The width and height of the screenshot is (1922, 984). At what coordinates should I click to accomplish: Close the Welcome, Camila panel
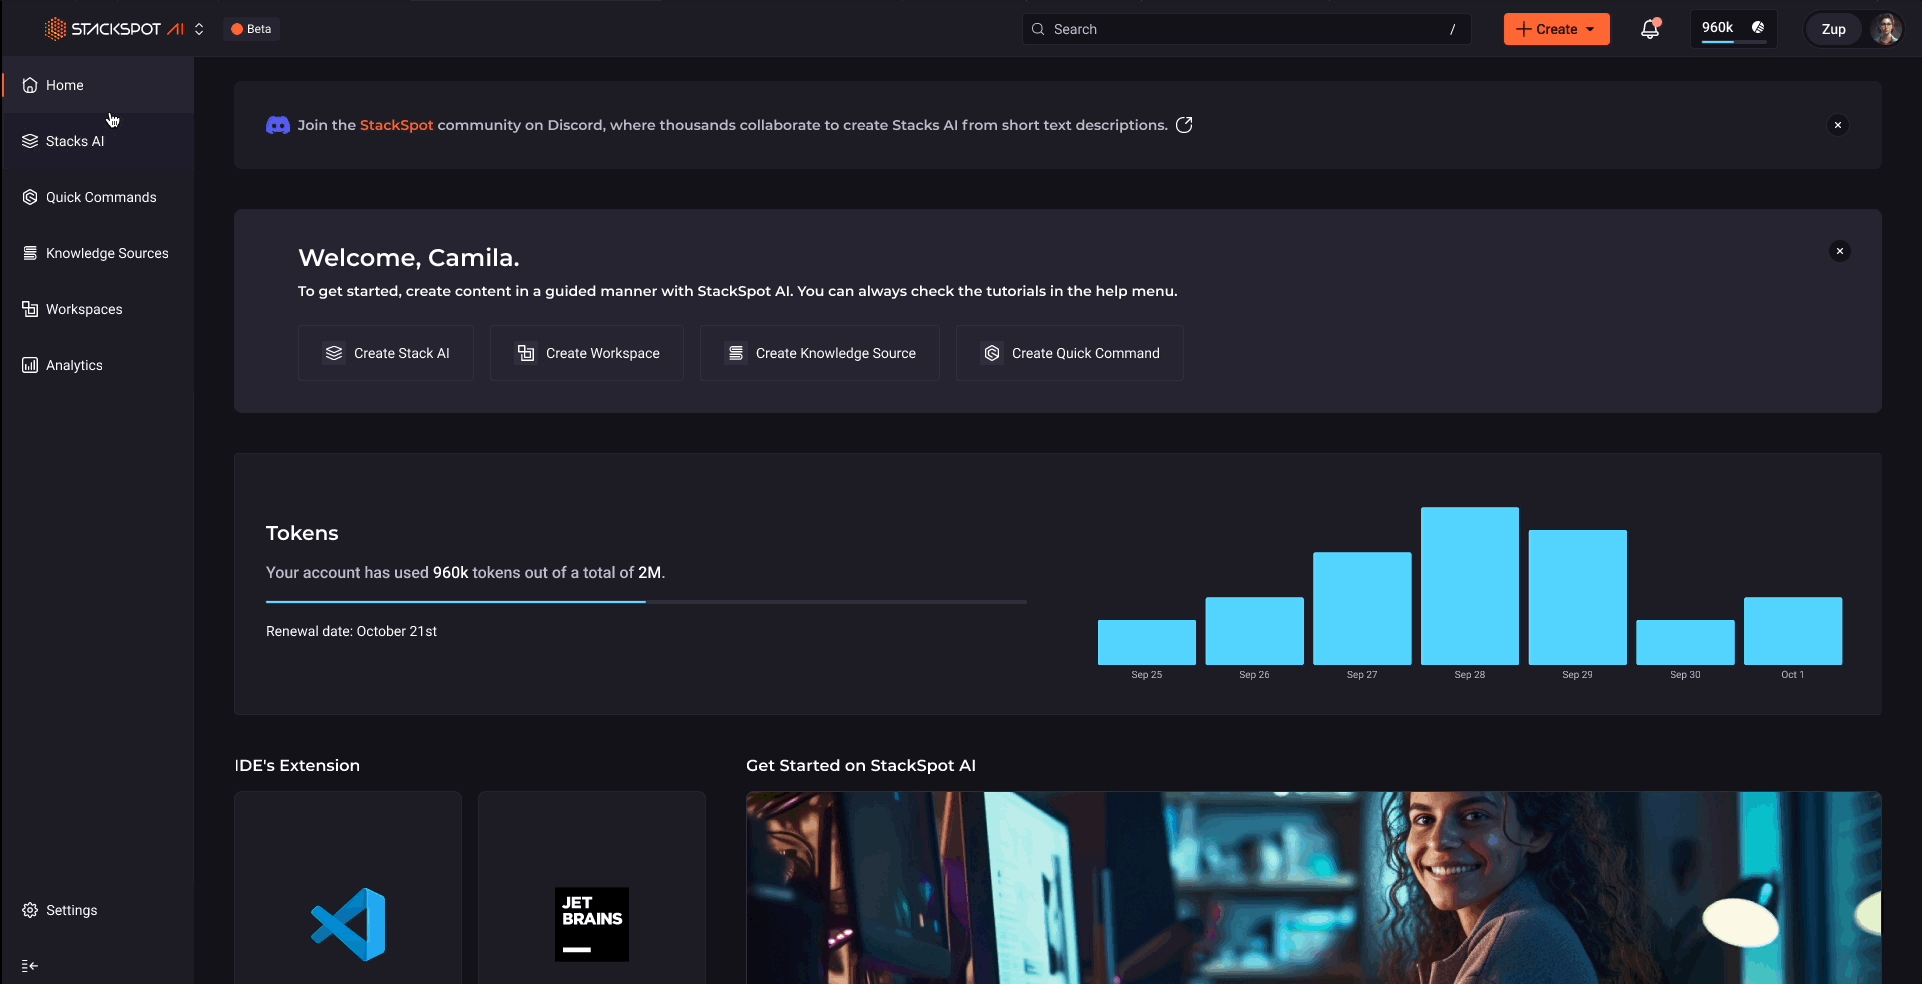pyautogui.click(x=1839, y=251)
